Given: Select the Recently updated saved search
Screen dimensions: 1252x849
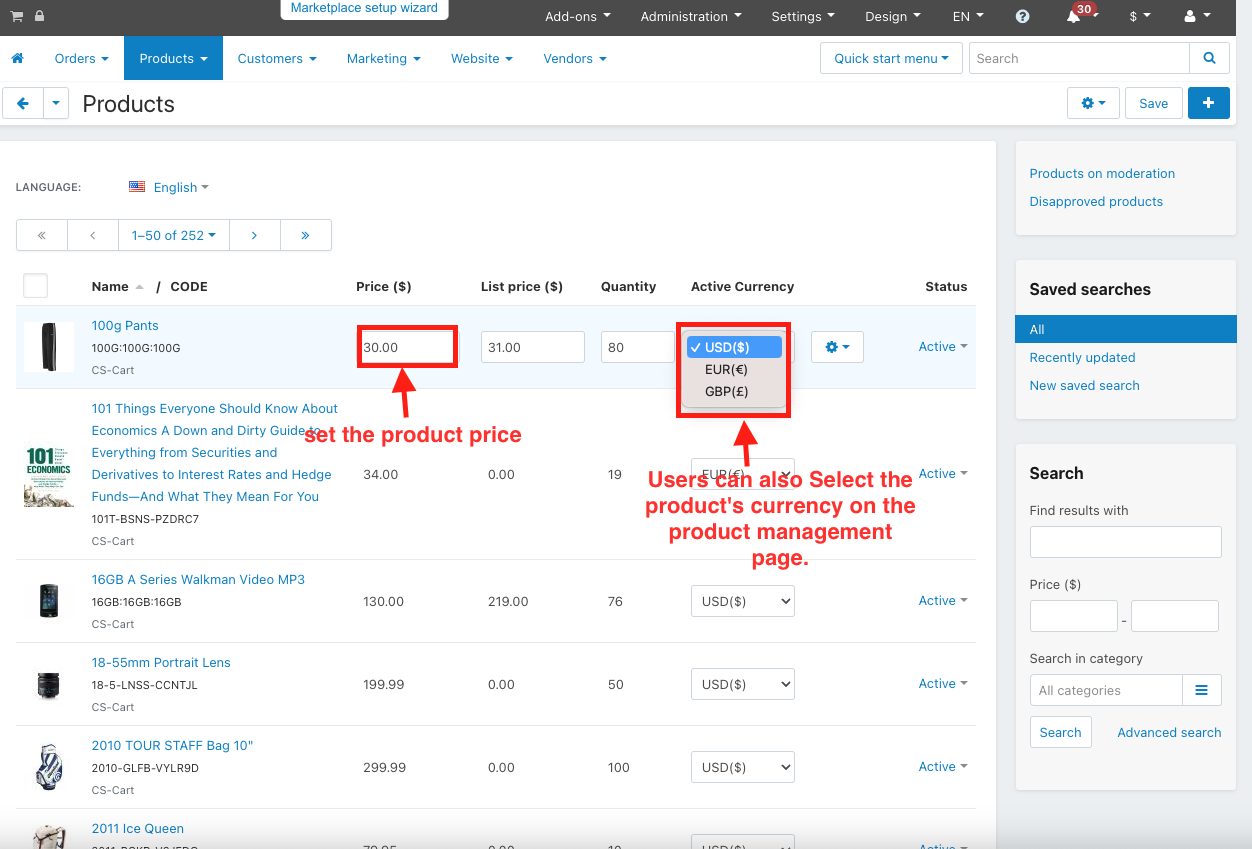Looking at the screenshot, I should [x=1082, y=357].
